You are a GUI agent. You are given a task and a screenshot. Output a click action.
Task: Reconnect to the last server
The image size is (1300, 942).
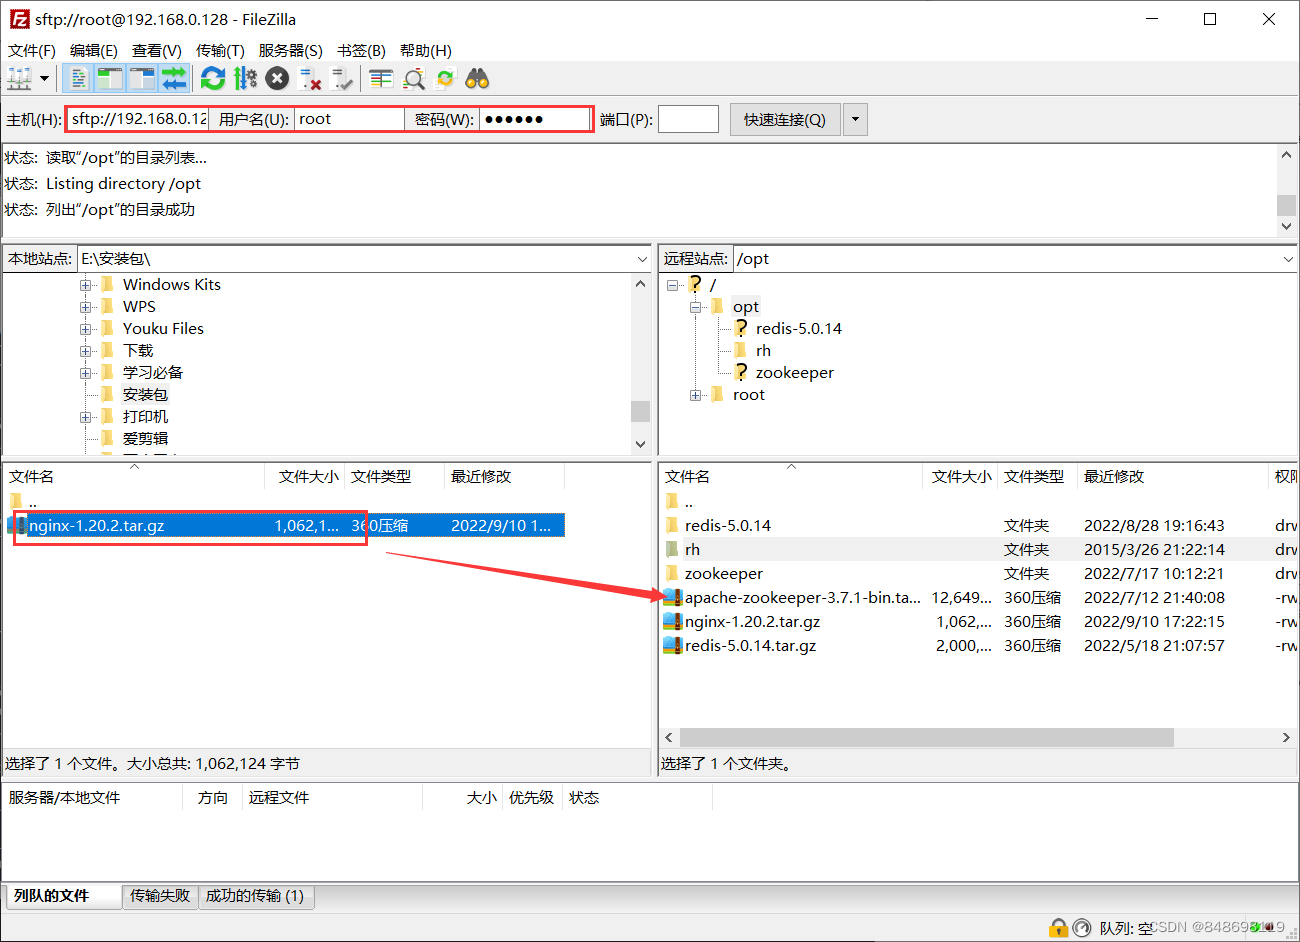click(342, 78)
